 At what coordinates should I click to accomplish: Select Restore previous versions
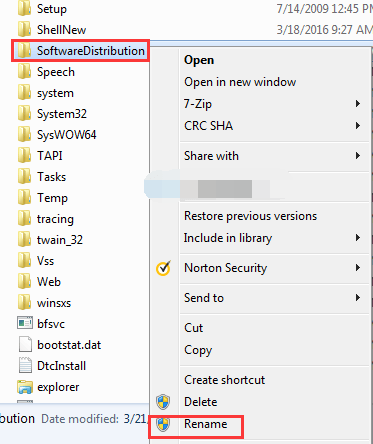tap(250, 216)
